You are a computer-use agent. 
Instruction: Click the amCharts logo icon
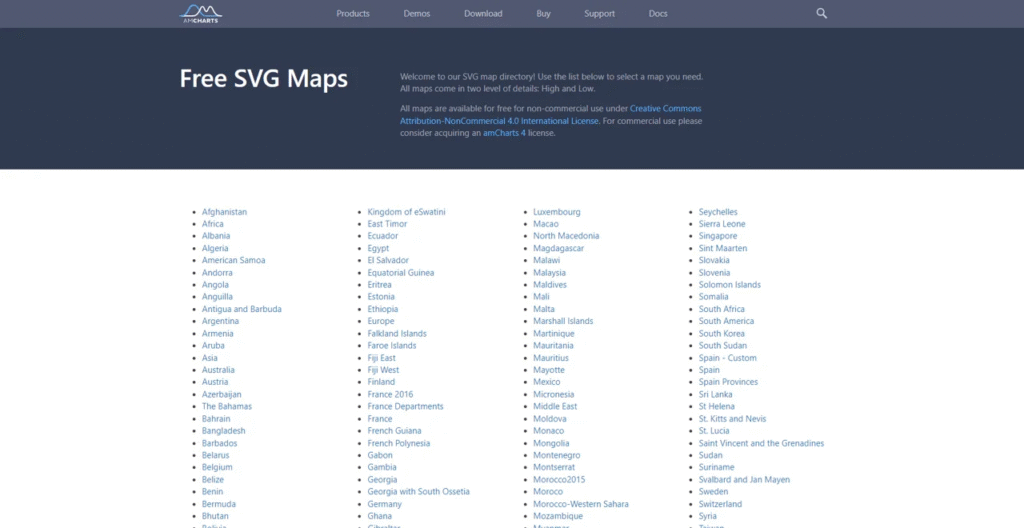pos(200,13)
